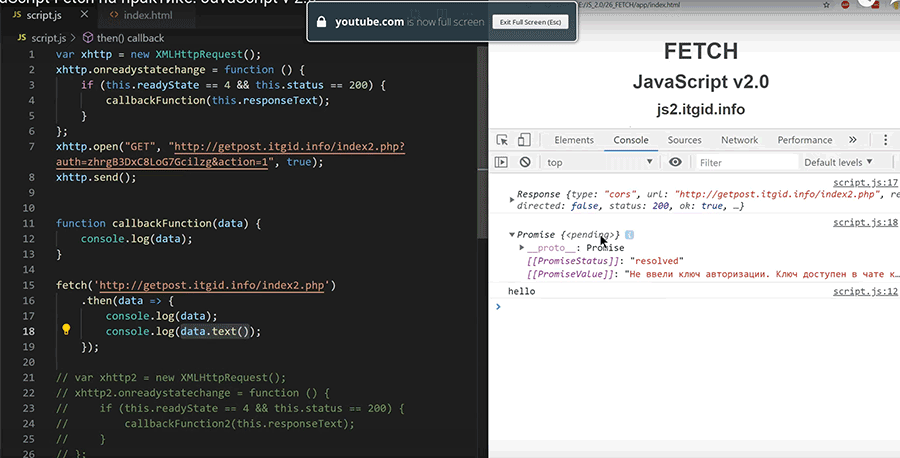Click the console Filter input field
This screenshot has height=458, width=900.
pos(746,162)
